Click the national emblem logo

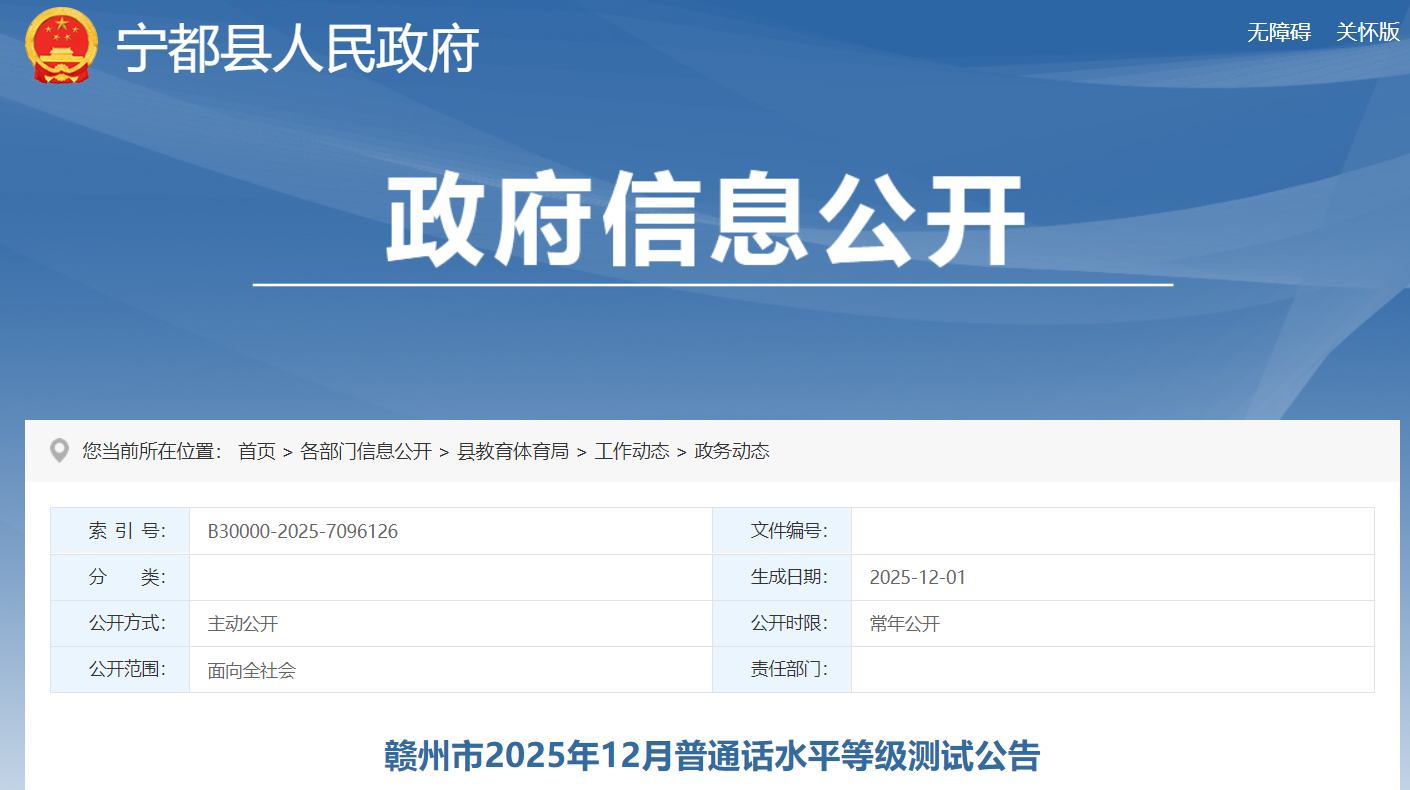(x=62, y=46)
